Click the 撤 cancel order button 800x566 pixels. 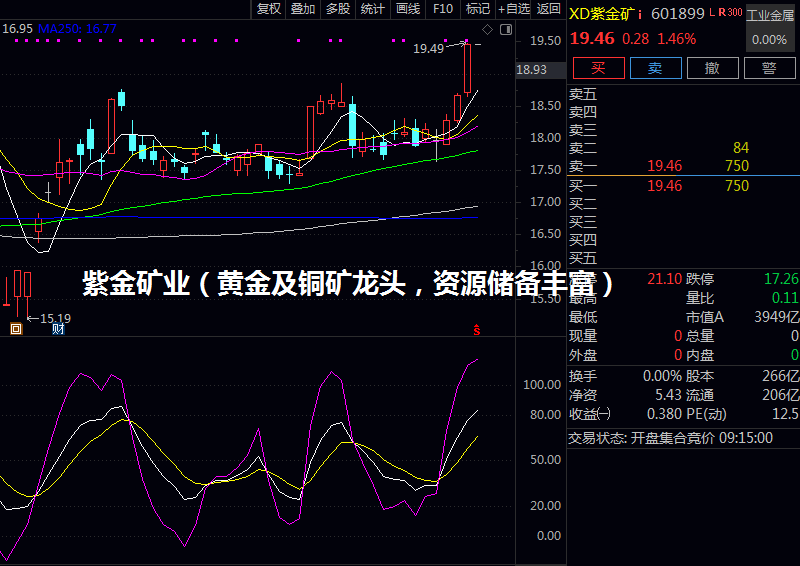pos(713,68)
